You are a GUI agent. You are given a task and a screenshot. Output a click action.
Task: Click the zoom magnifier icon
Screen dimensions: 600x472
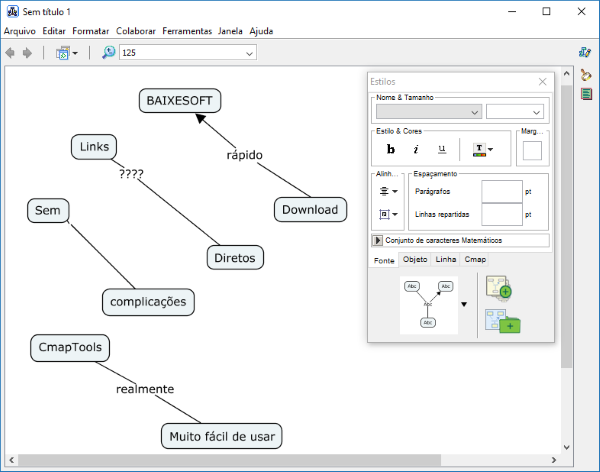108,52
